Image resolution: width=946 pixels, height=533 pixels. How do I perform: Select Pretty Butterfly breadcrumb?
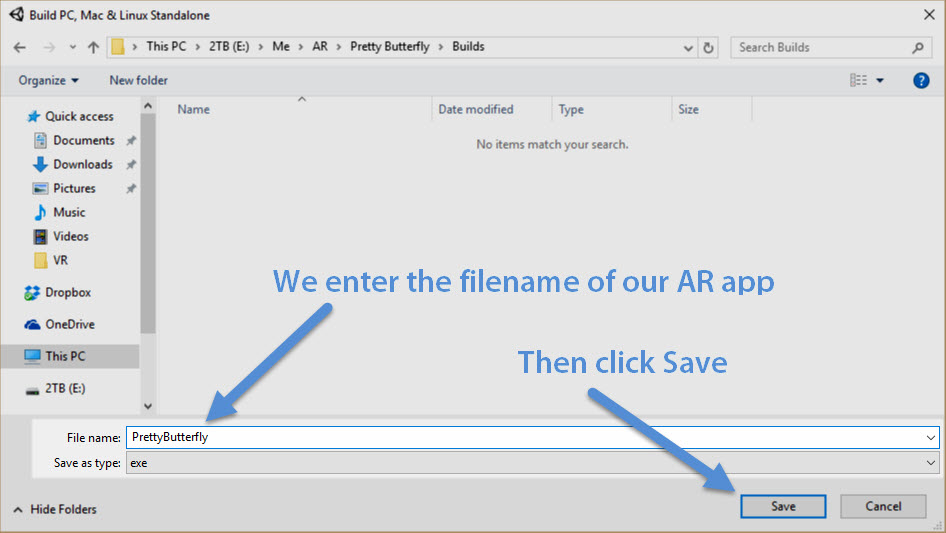(x=390, y=46)
